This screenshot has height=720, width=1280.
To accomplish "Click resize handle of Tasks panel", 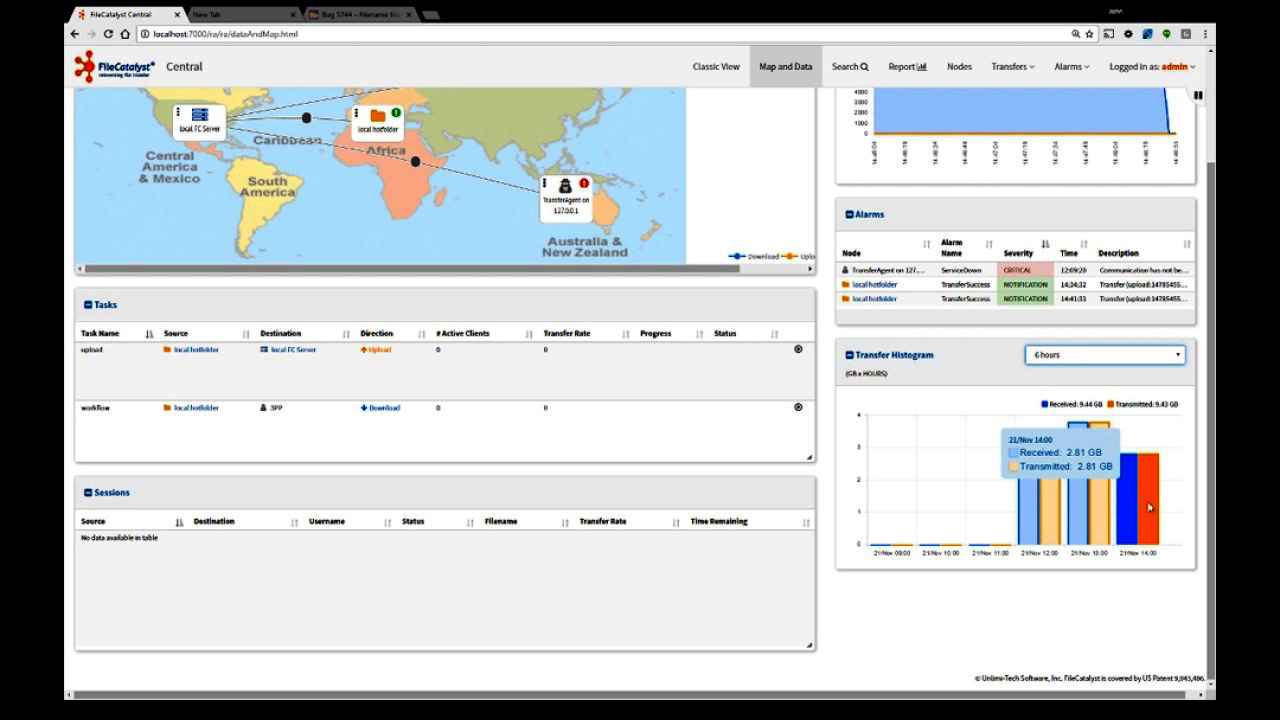I will click(809, 457).
